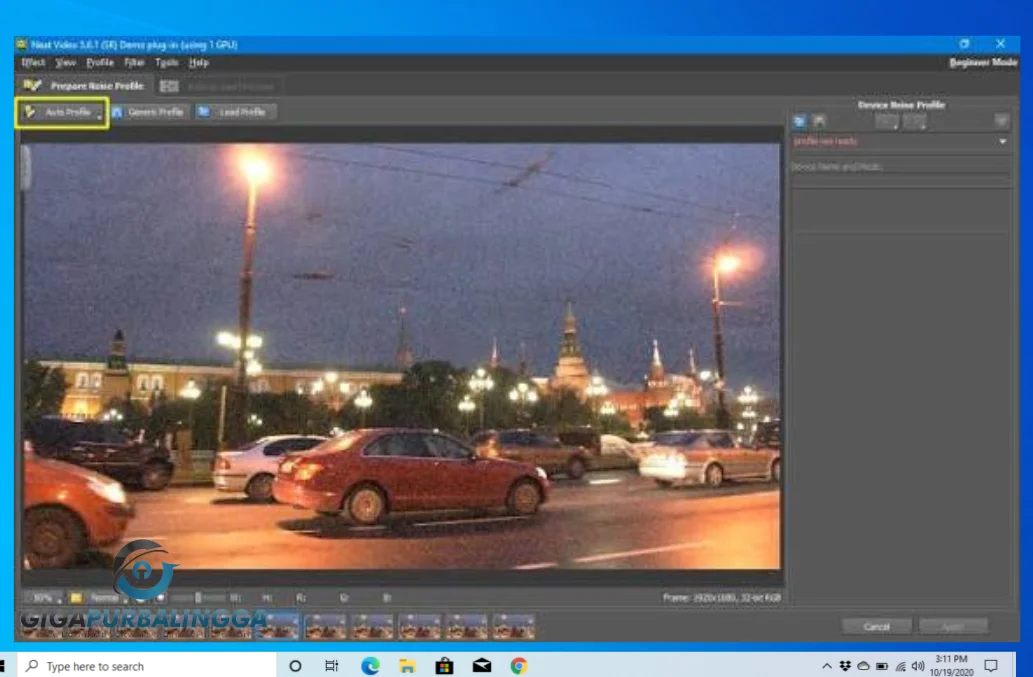Adjust the viewer brightness slider handle
The image size is (1033, 677).
(x=198, y=597)
